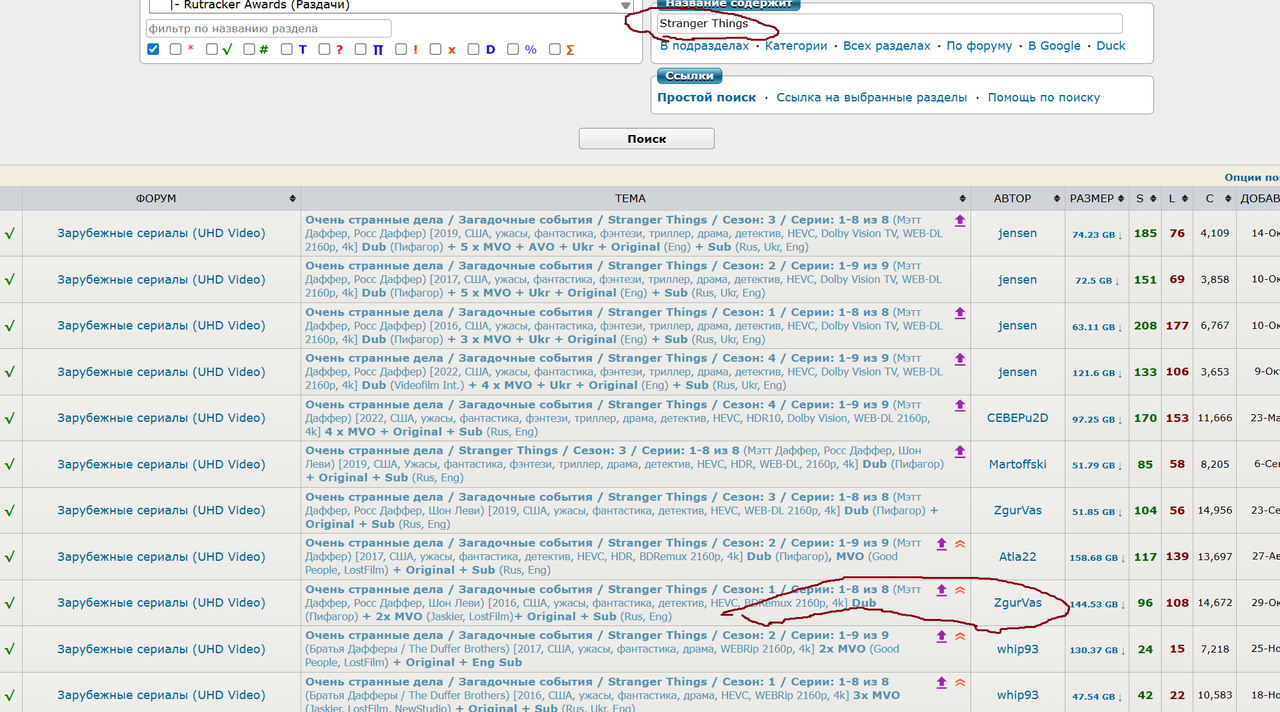Click orange double-chevron icon in 144.53 GB row
Viewport: 1280px width, 712px height.
960,590
